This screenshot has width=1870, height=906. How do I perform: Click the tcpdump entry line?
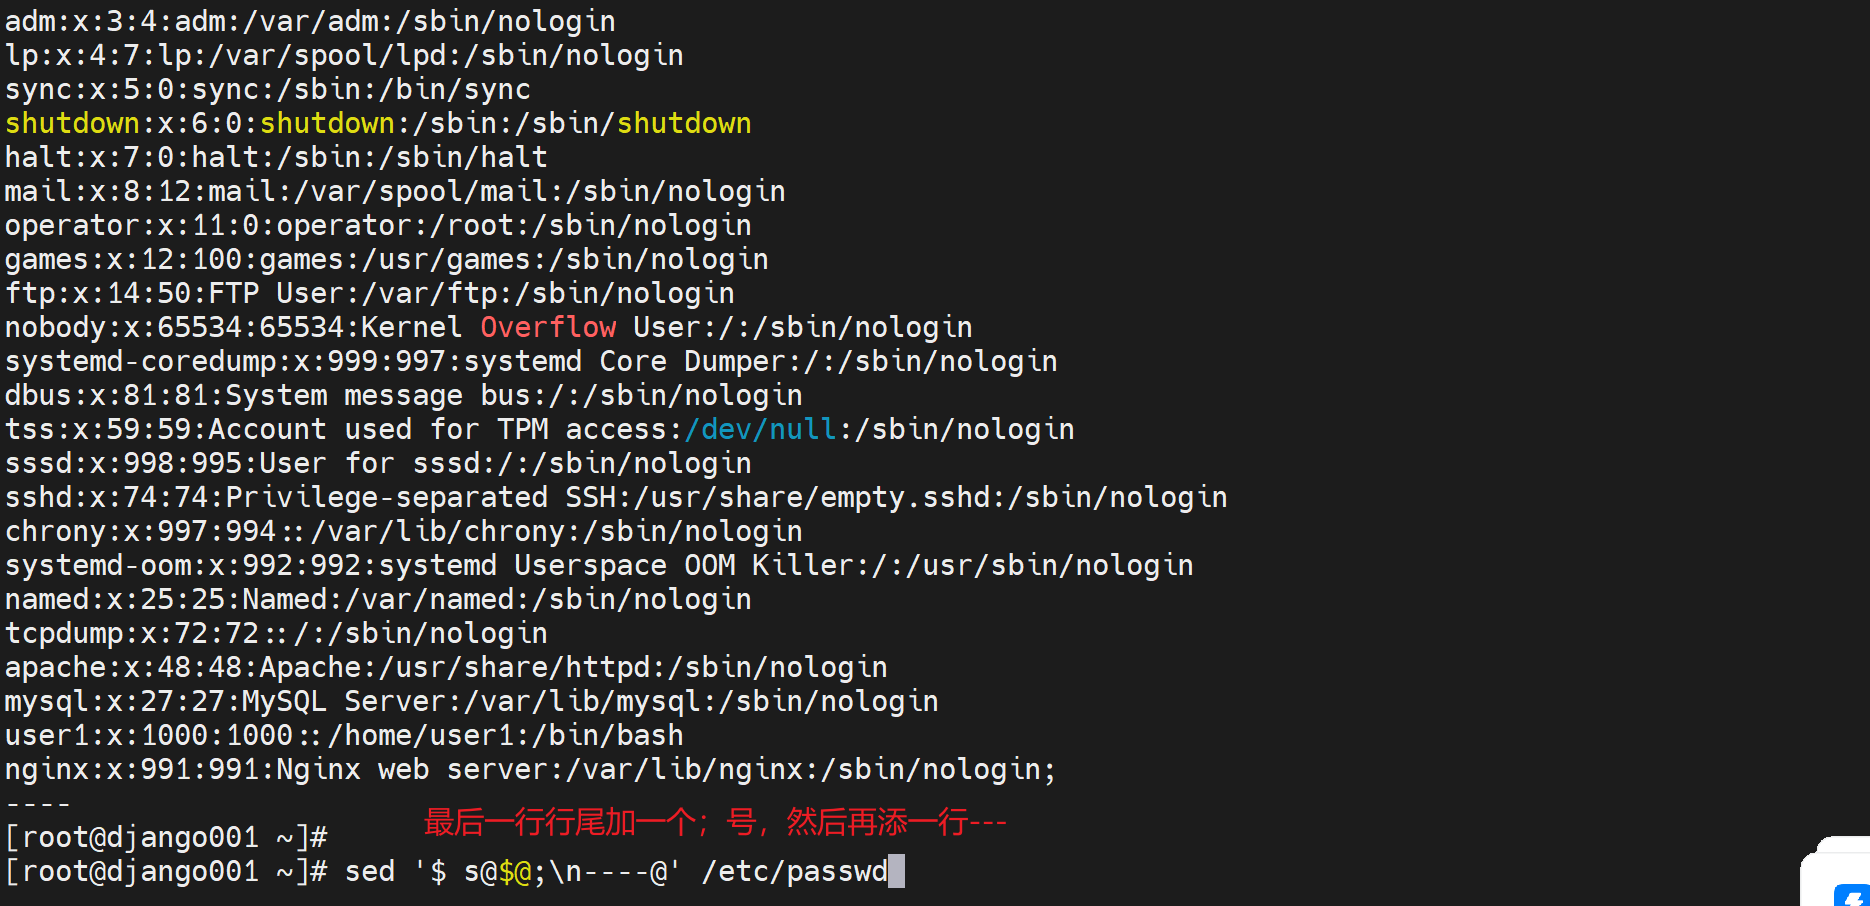(276, 633)
